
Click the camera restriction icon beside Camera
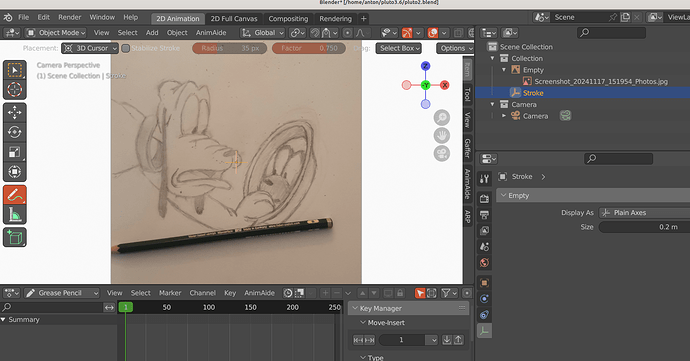click(x=565, y=116)
